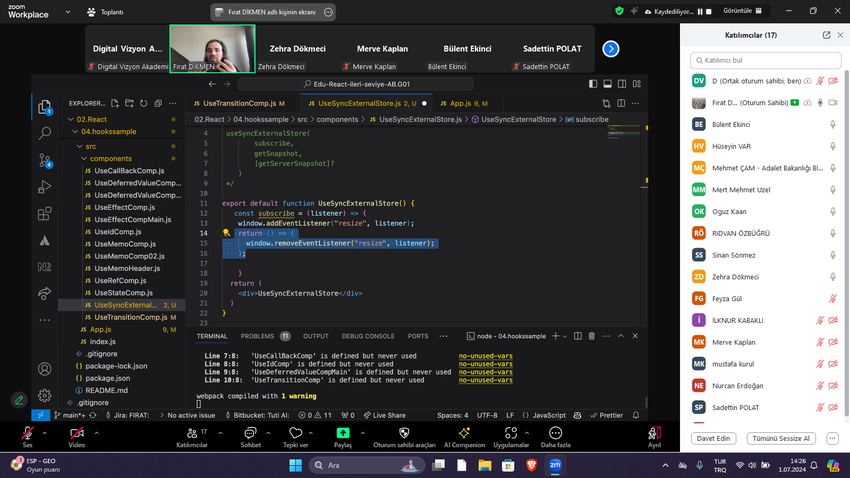The height and width of the screenshot is (478, 850).
Task: Toggle Bülent Ekinci's microphone in participants list
Action: point(833,125)
